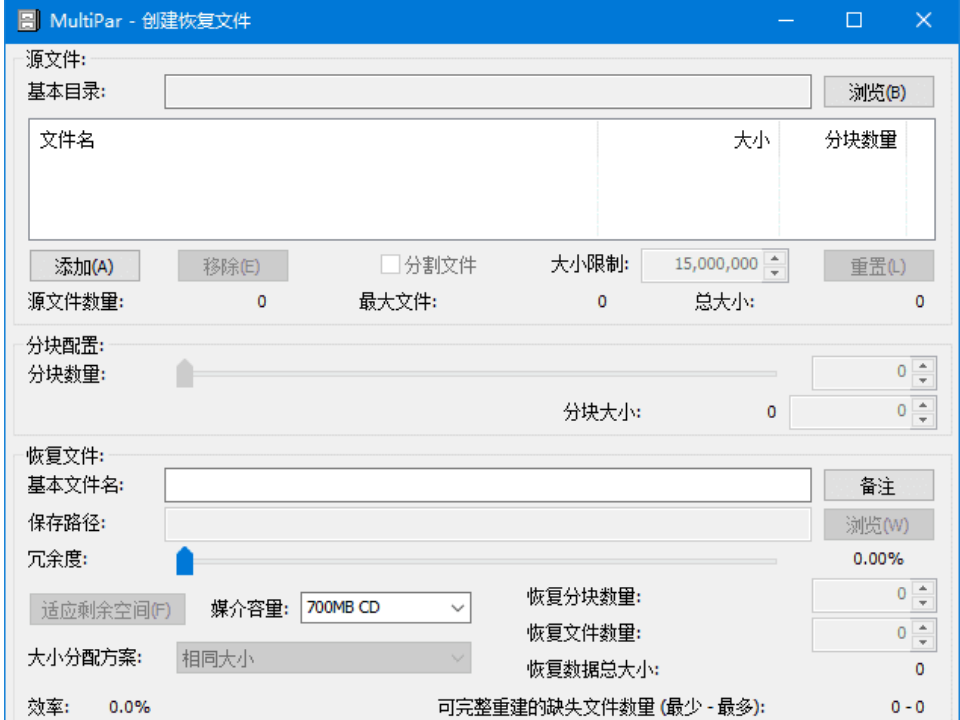Open the 大小分配方案 dropdown

[456, 658]
